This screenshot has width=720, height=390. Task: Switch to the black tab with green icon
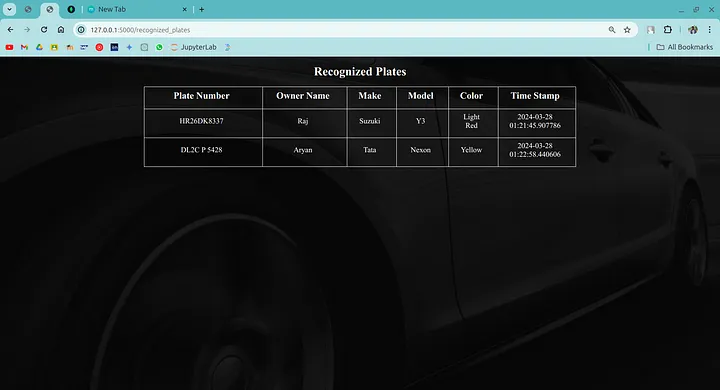71,9
